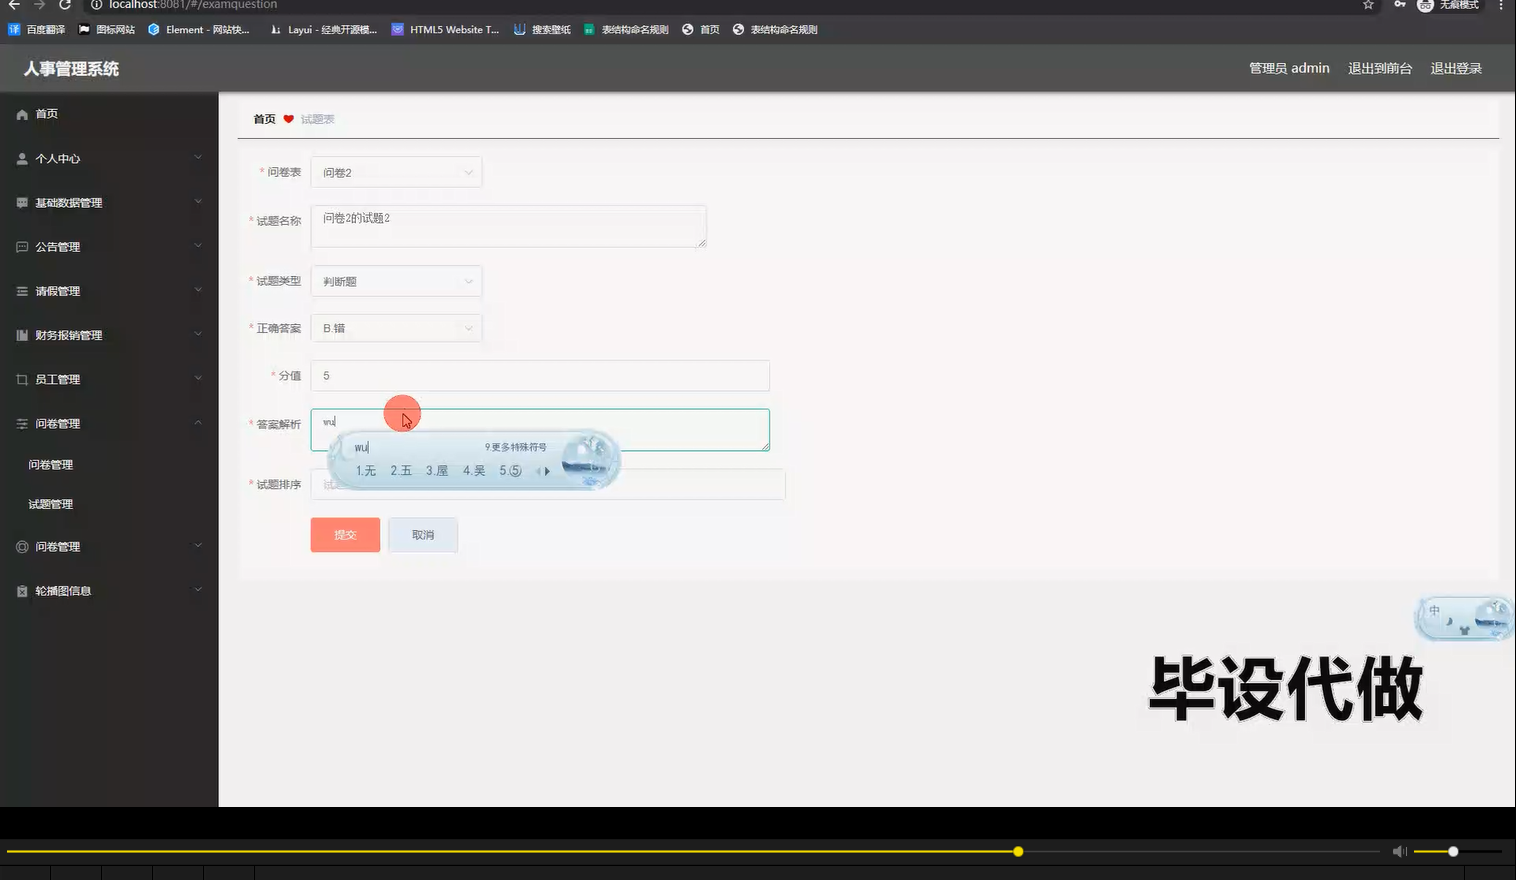
Task: Click the heart icon in the breadcrumb
Action: [289, 118]
